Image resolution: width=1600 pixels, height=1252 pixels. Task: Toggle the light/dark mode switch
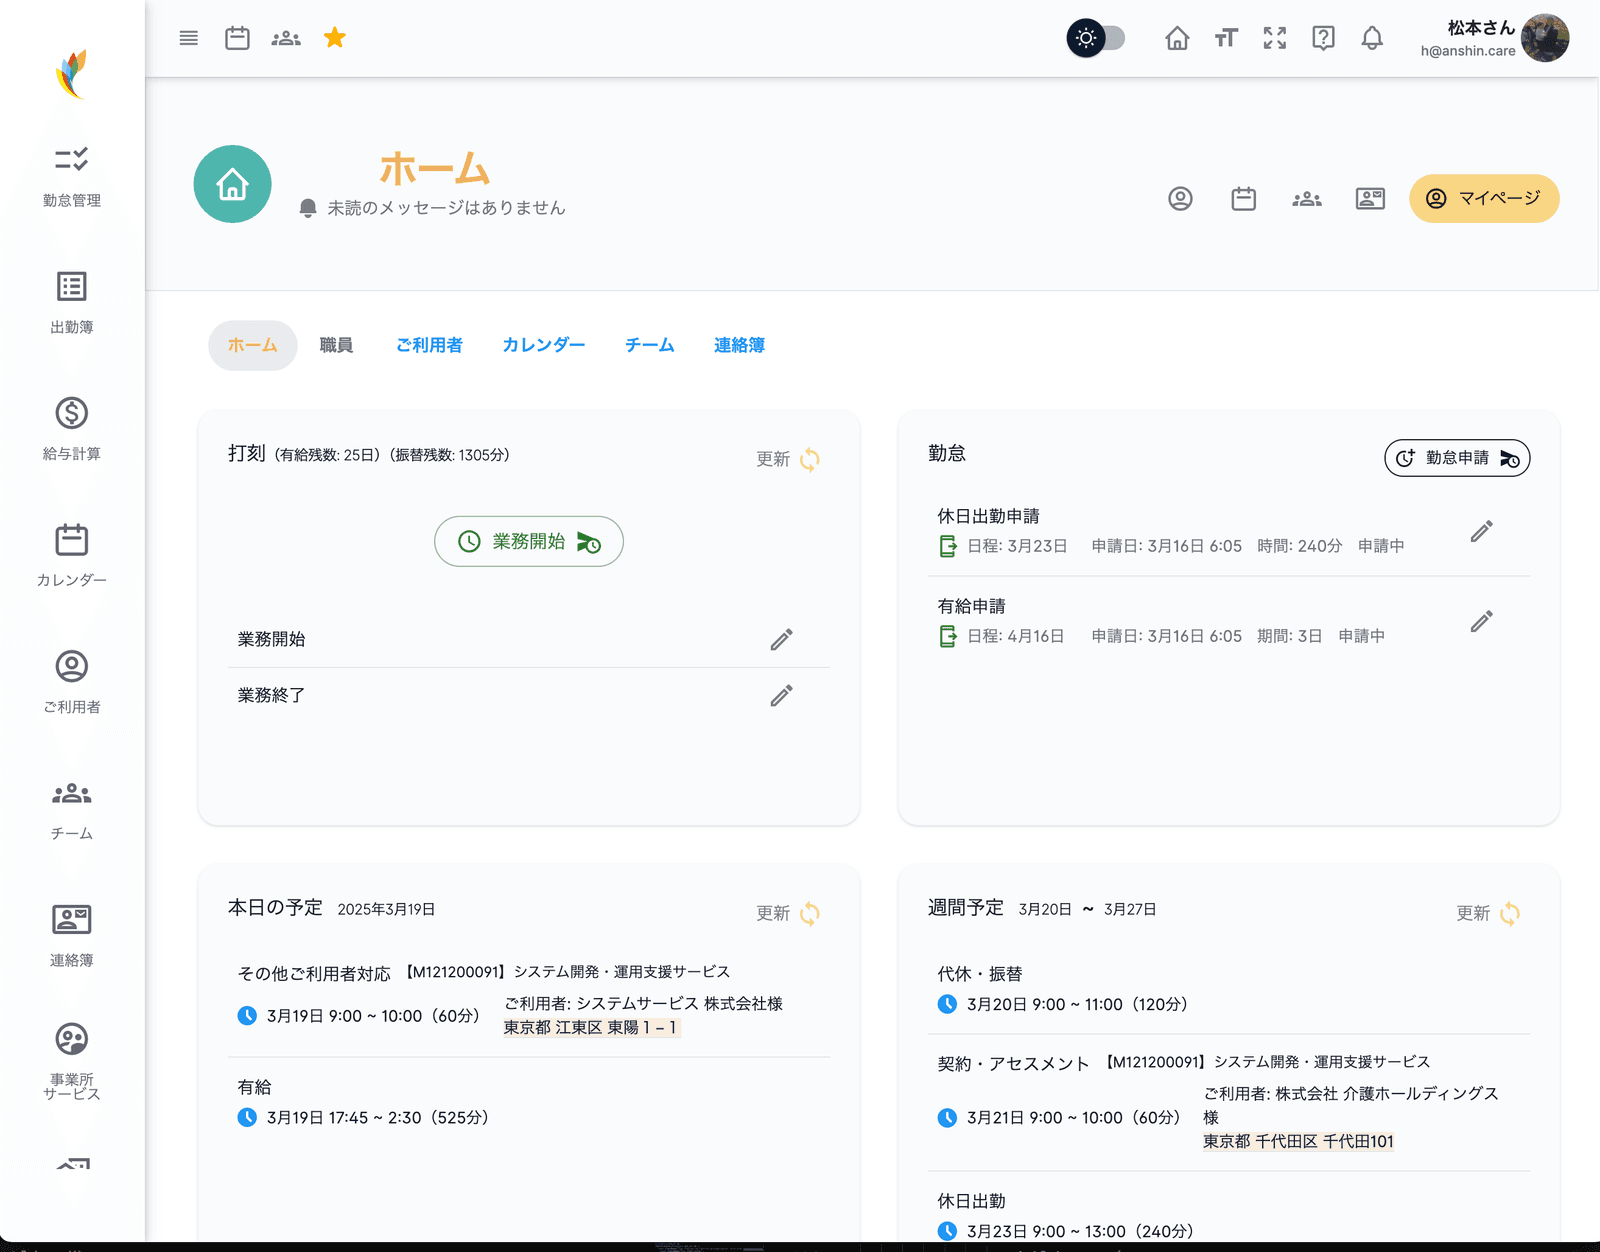click(x=1096, y=38)
